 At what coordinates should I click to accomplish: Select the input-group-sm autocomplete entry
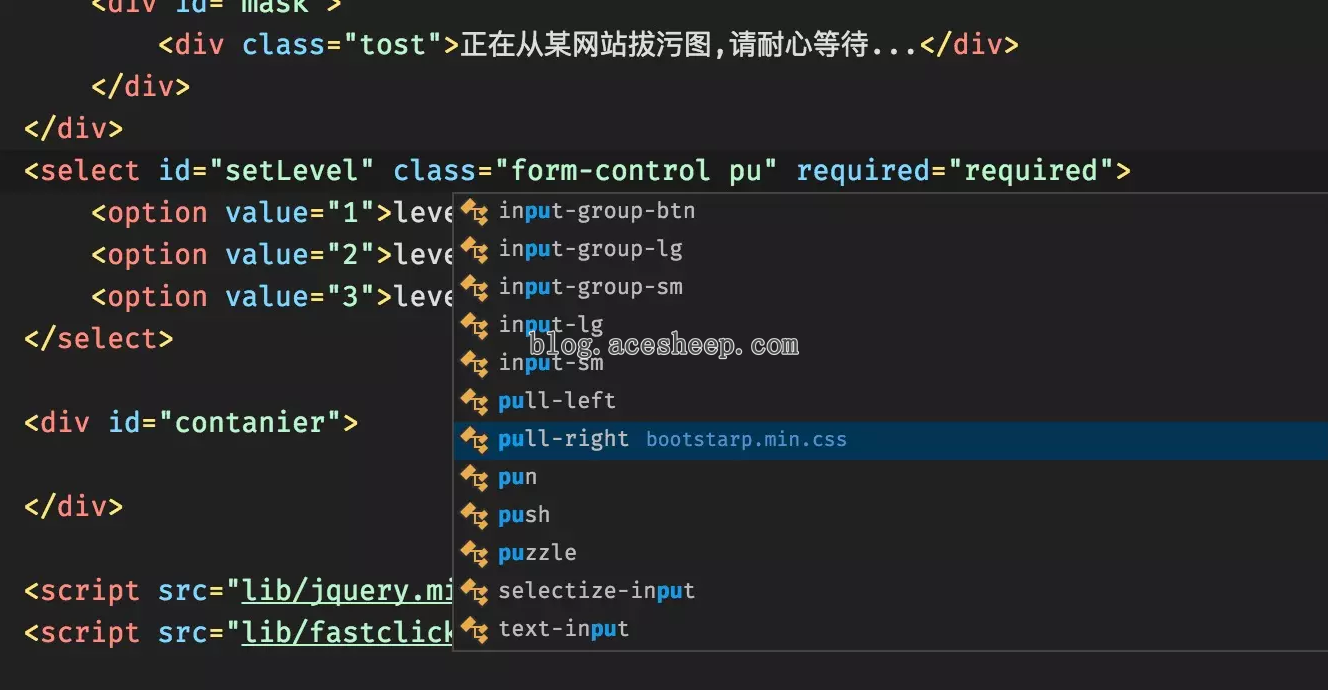(x=890, y=287)
